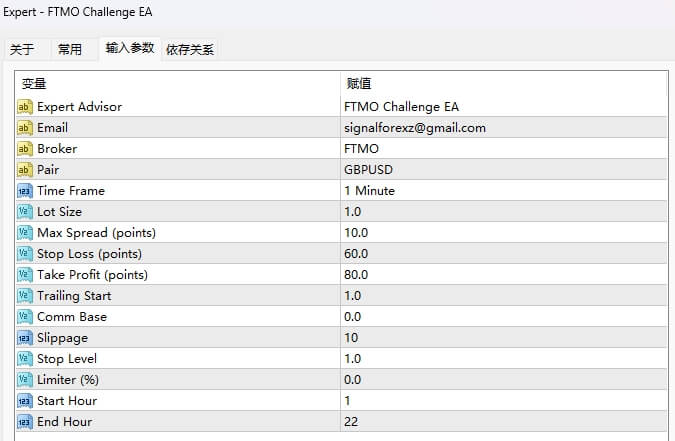Select the Trailing Start label
Image resolution: width=675 pixels, height=441 pixels.
pos(74,296)
